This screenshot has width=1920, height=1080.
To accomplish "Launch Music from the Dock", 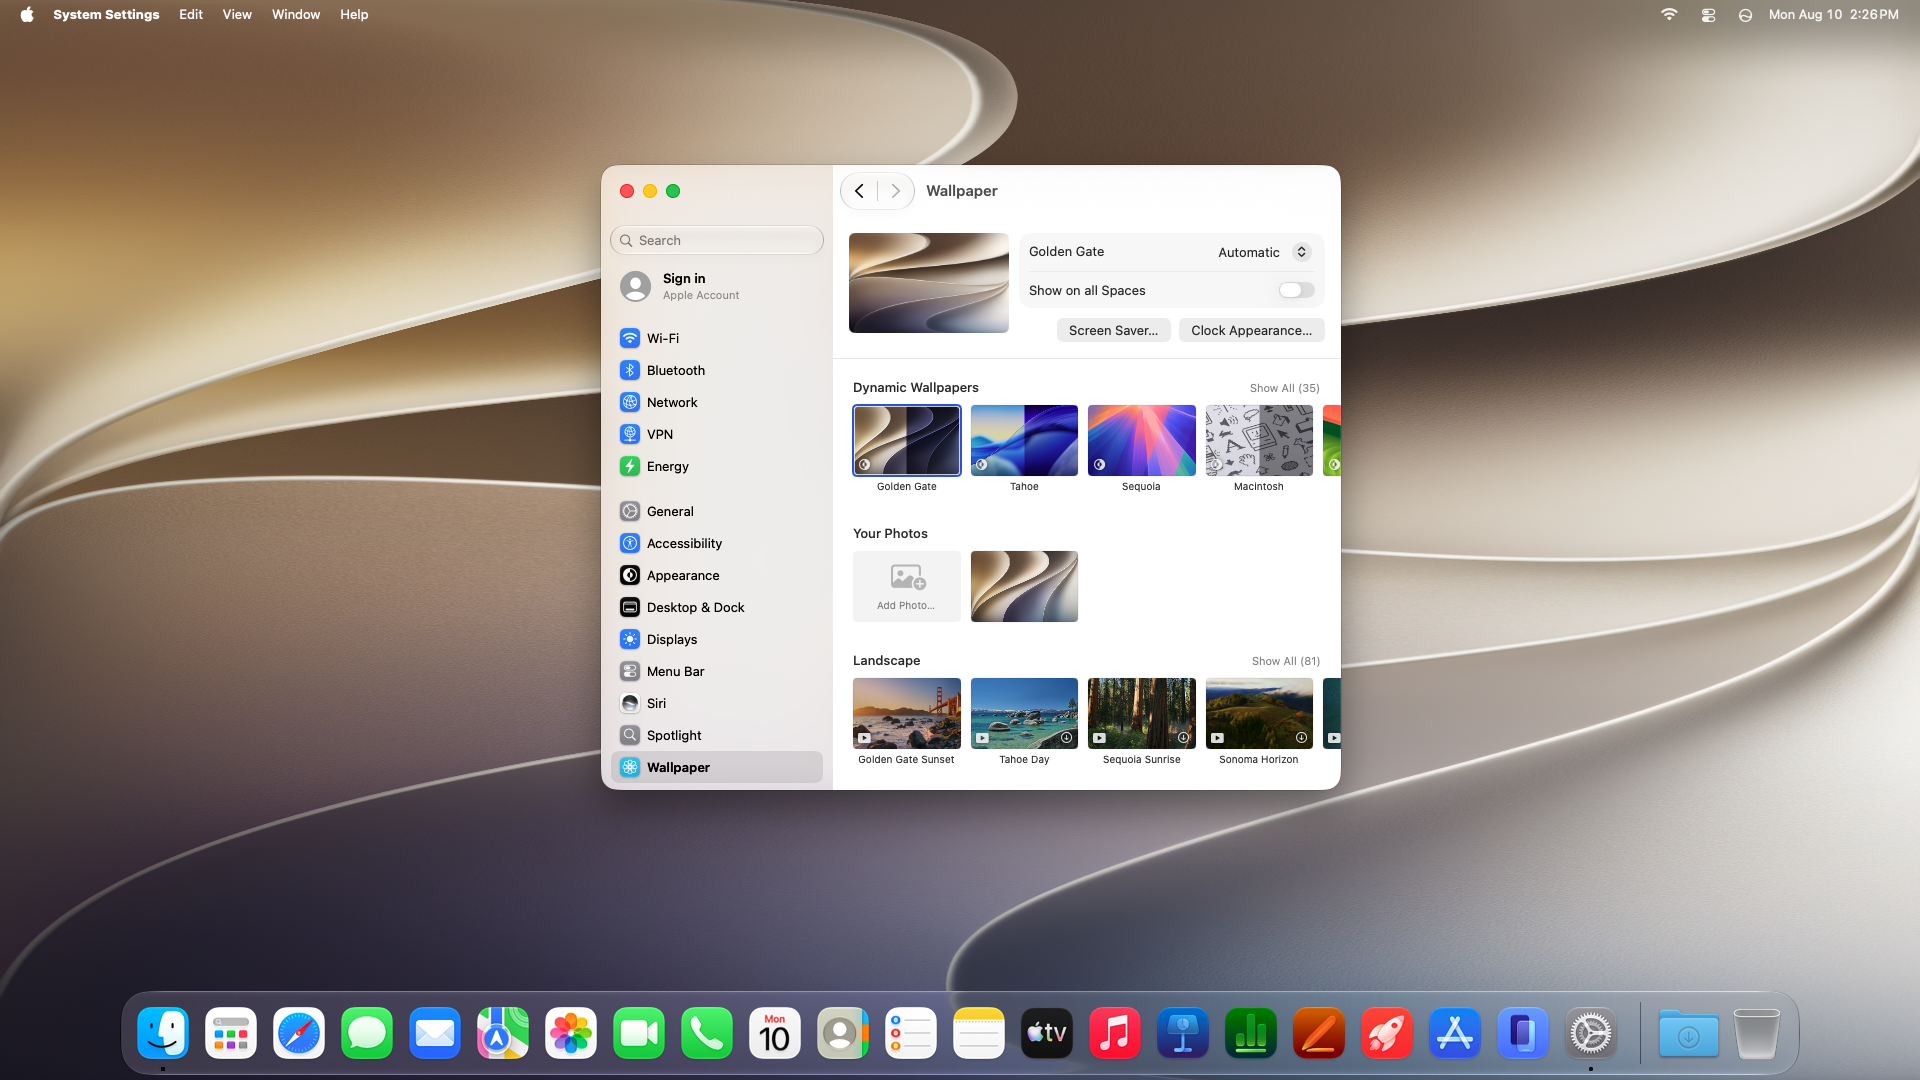I will pos(1115,1033).
